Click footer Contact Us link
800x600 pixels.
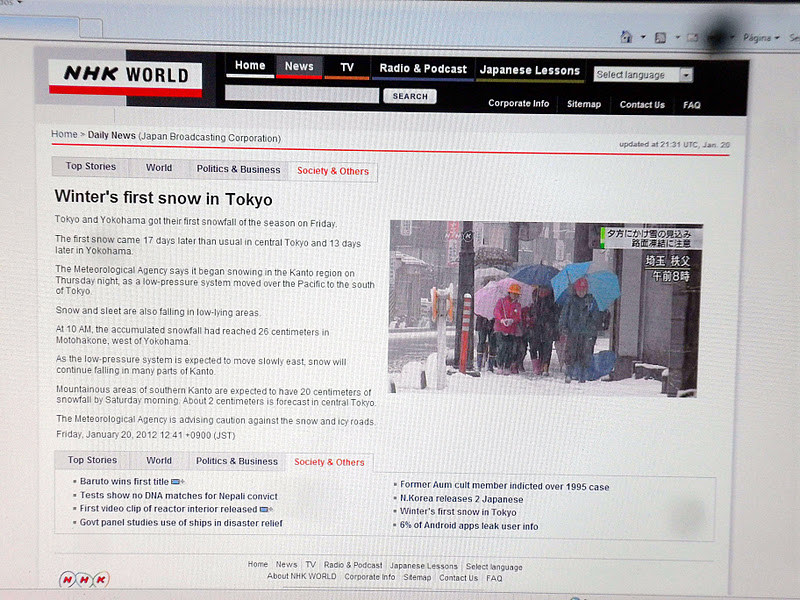[458, 578]
